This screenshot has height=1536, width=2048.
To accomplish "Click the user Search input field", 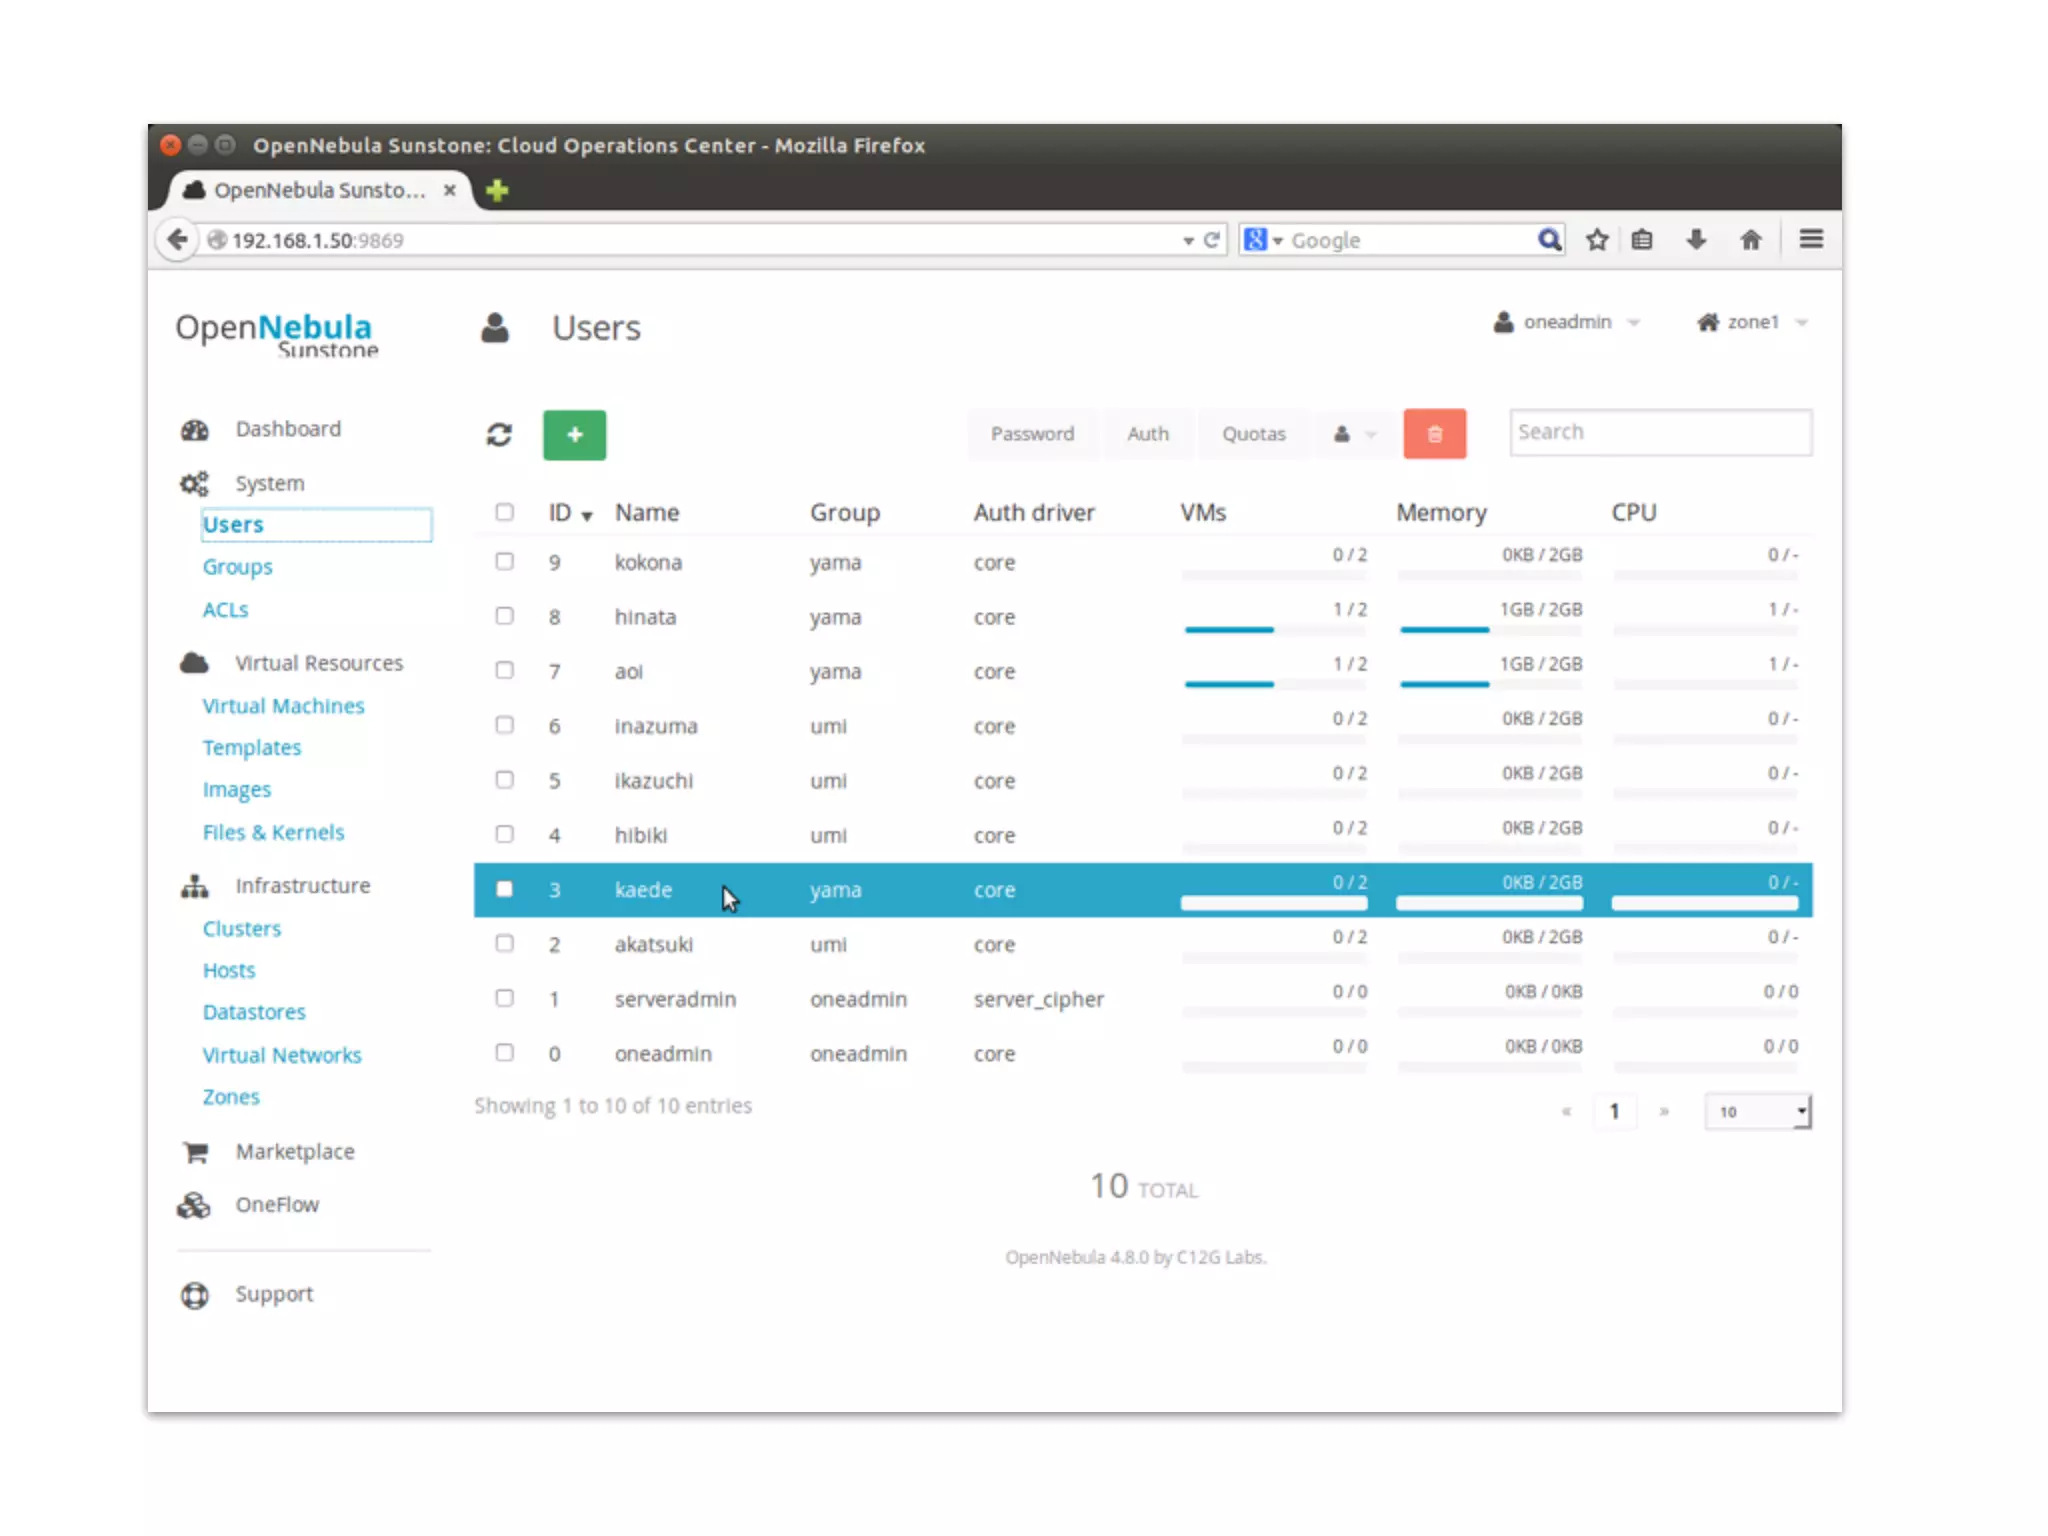I will tap(1660, 432).
